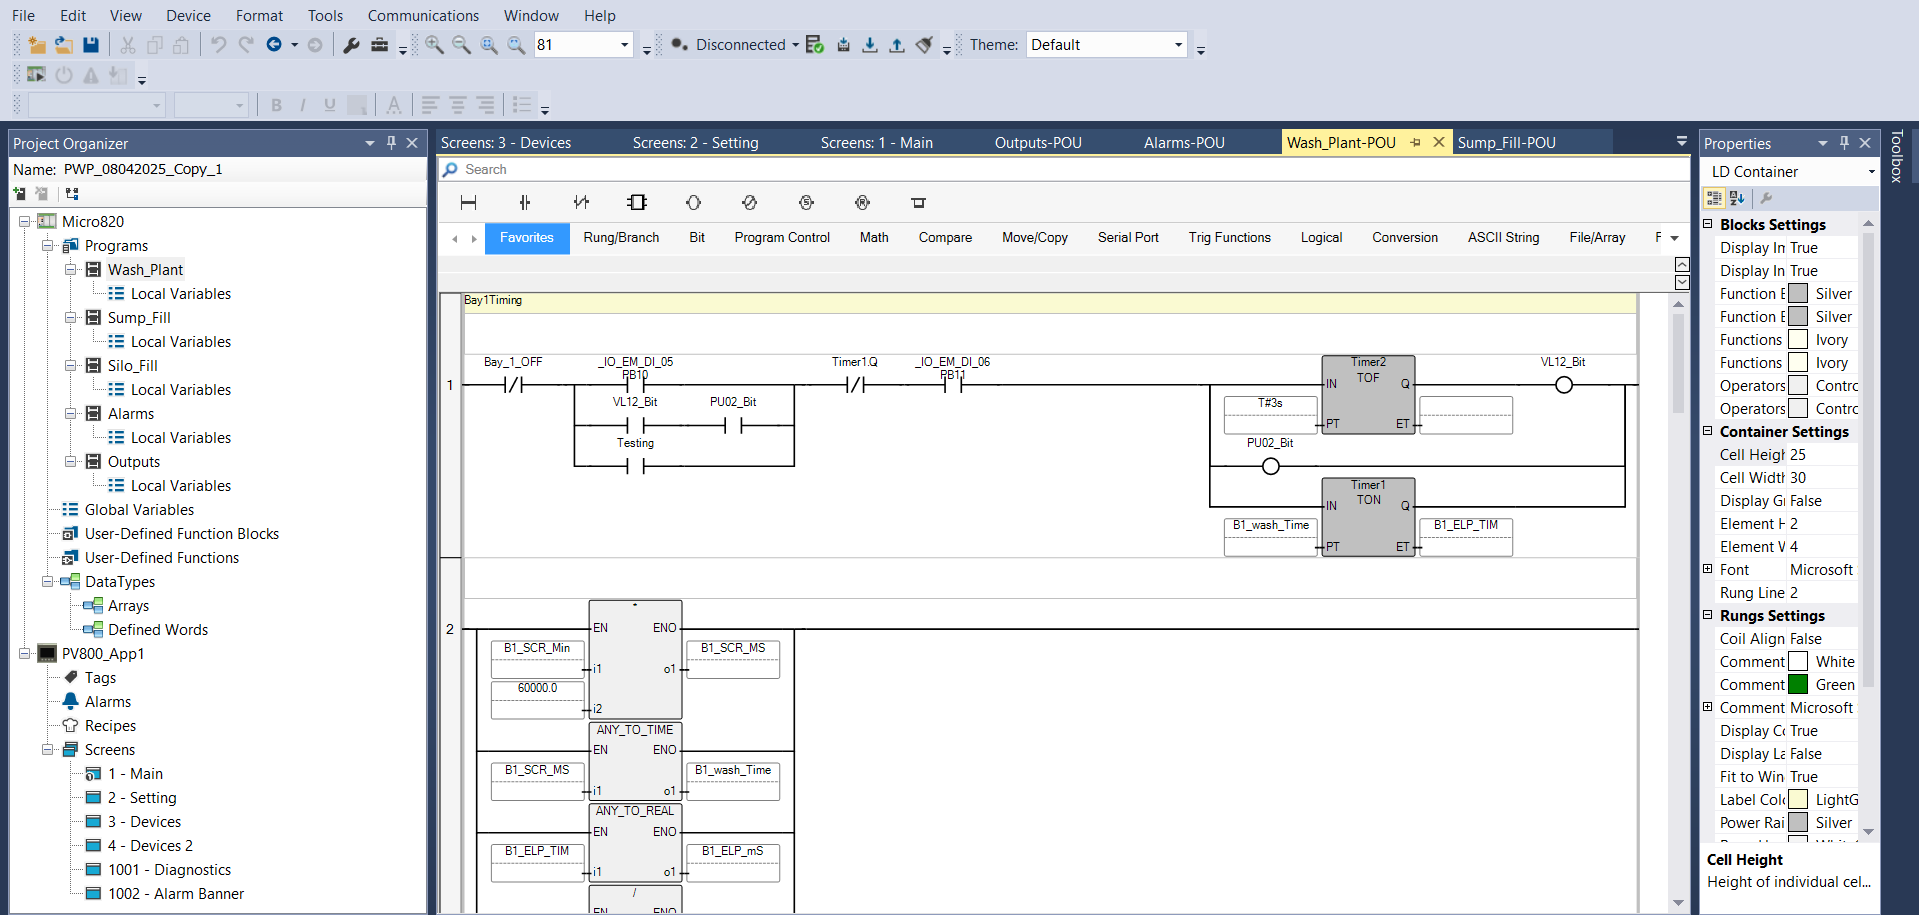Screen dimensions: 1919x915
Task: Click the Zoom In magnifier icon
Action: click(434, 45)
